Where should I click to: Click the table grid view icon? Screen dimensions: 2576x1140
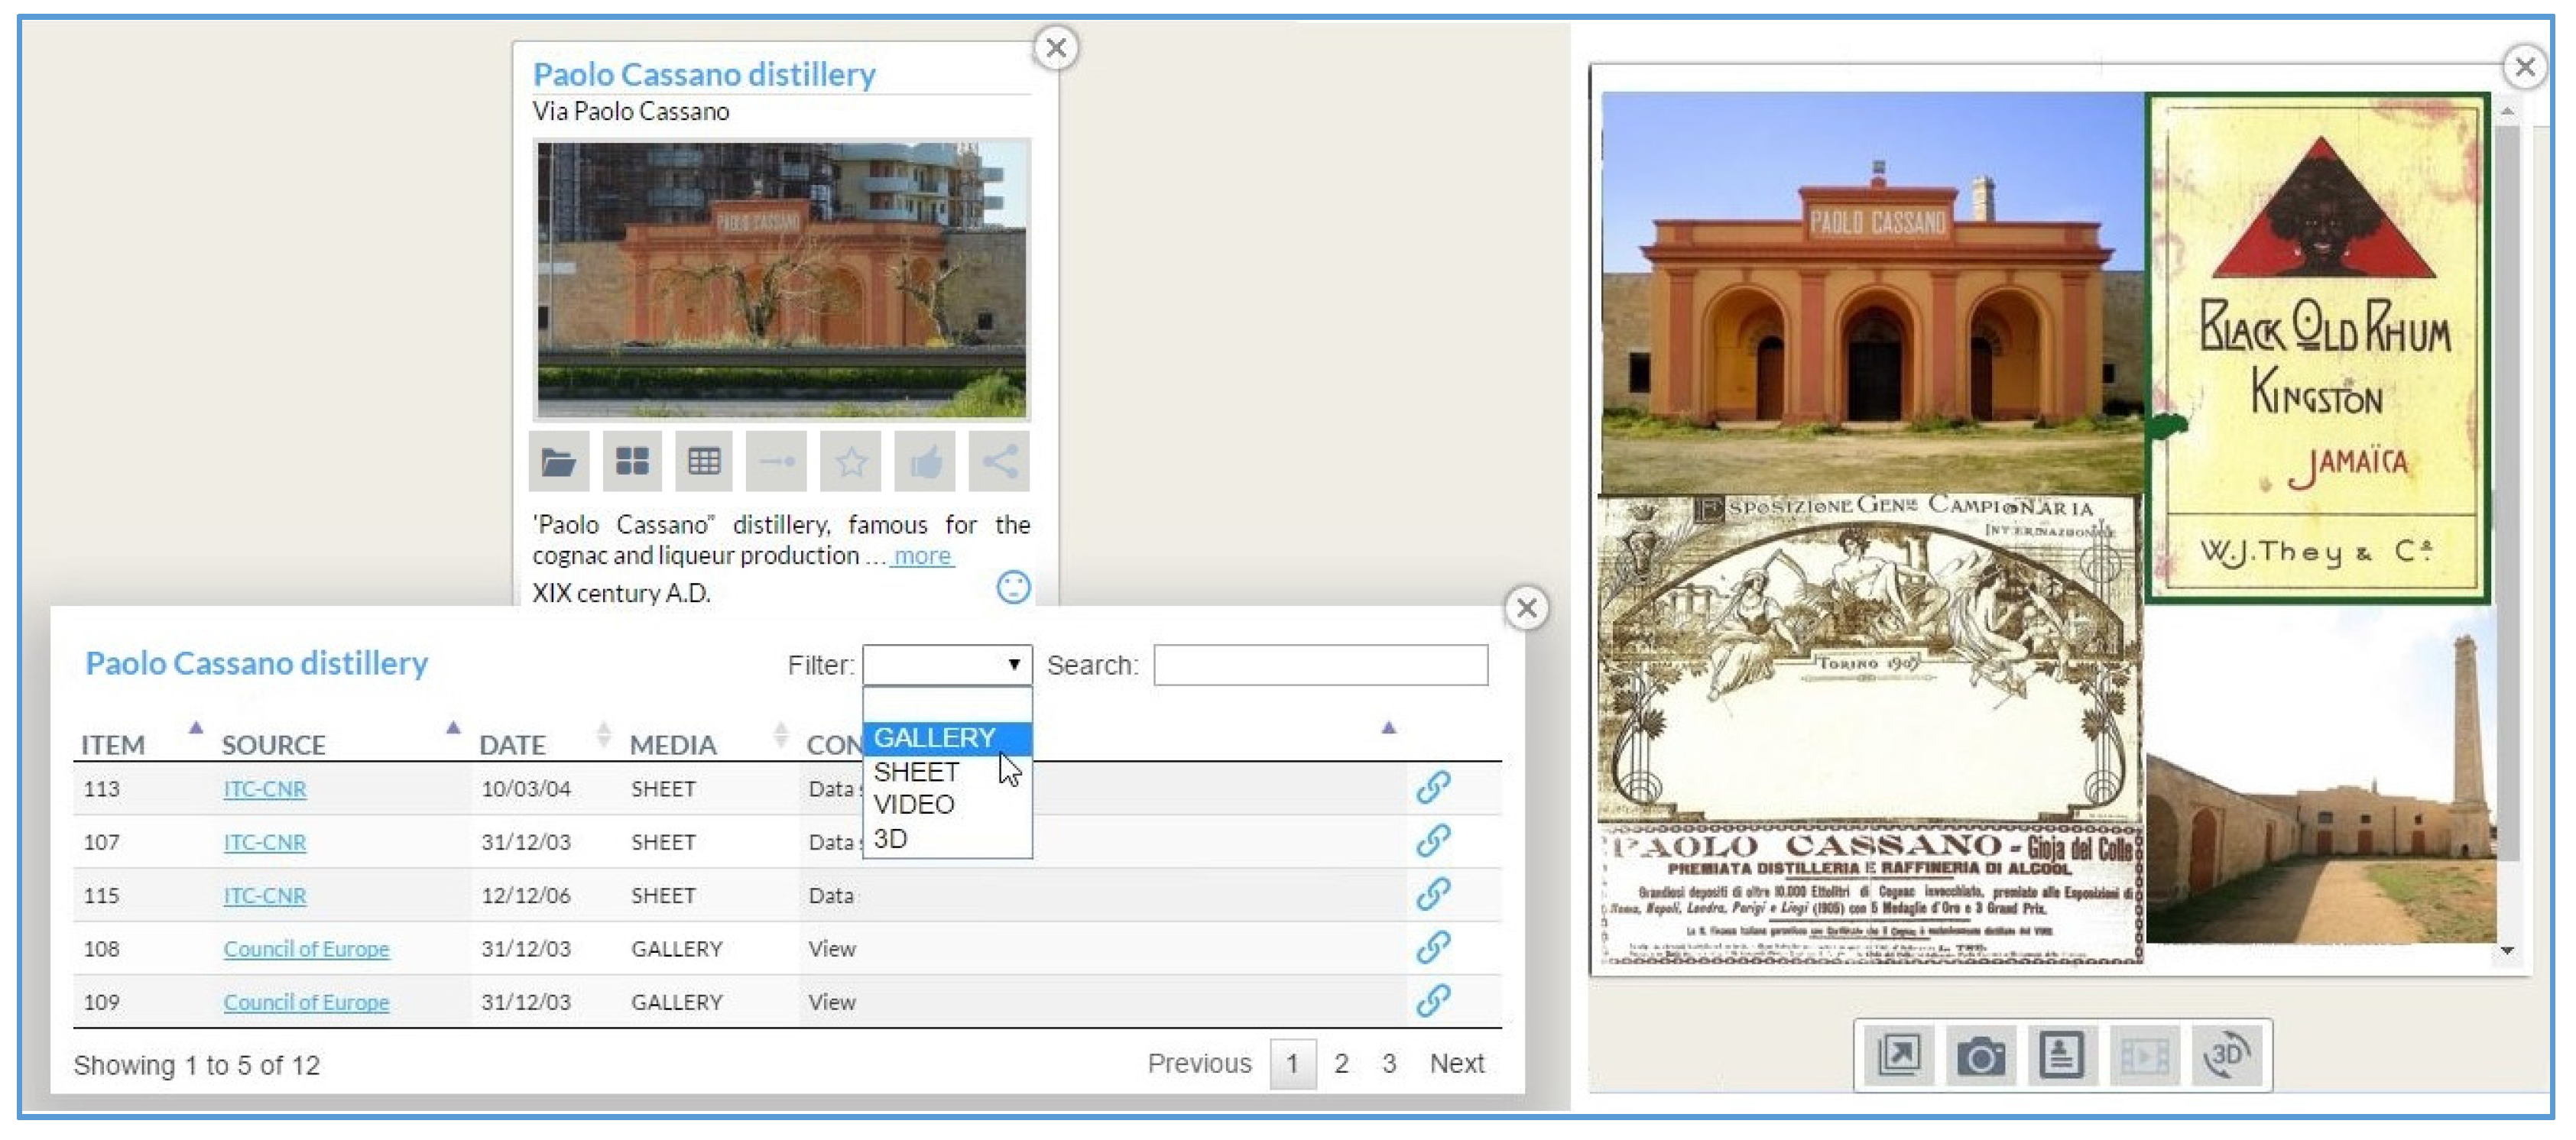pyautogui.click(x=704, y=462)
